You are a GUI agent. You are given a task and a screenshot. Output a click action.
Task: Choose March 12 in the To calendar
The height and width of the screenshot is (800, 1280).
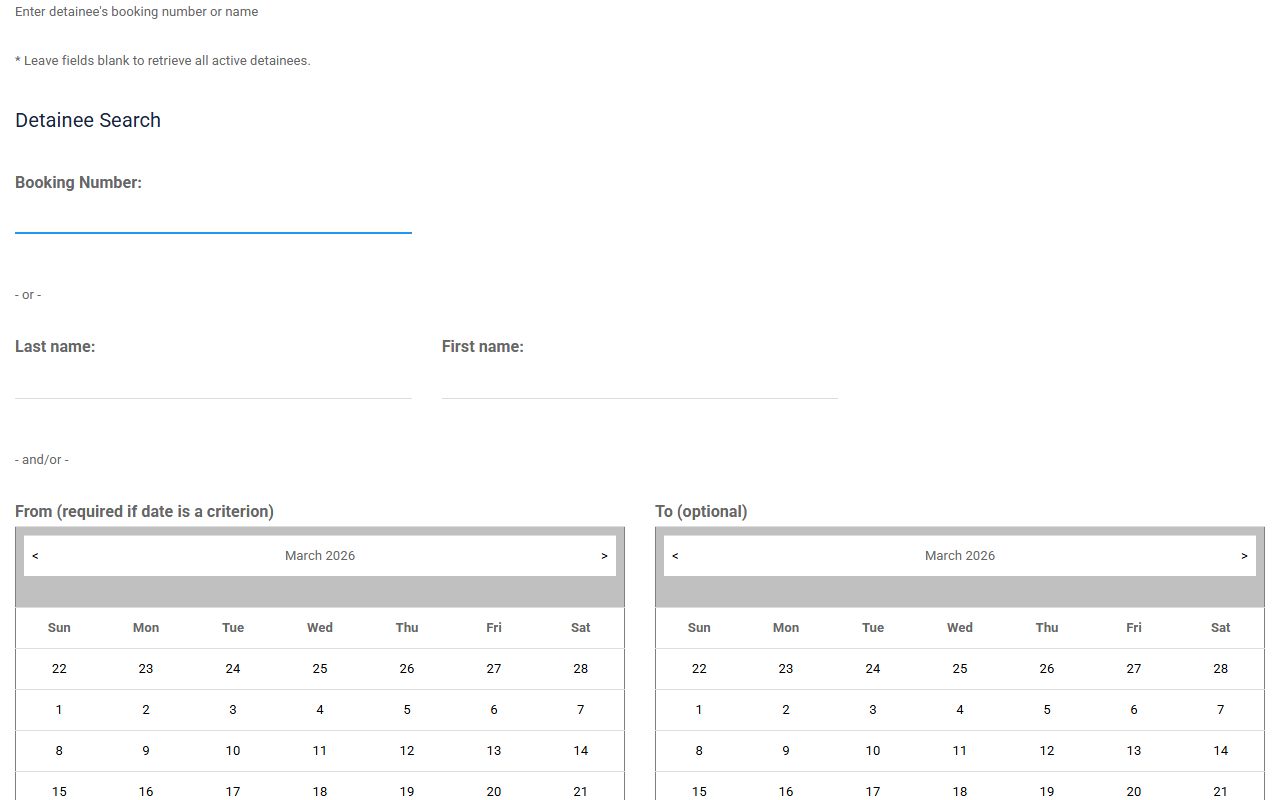pyautogui.click(x=1047, y=751)
